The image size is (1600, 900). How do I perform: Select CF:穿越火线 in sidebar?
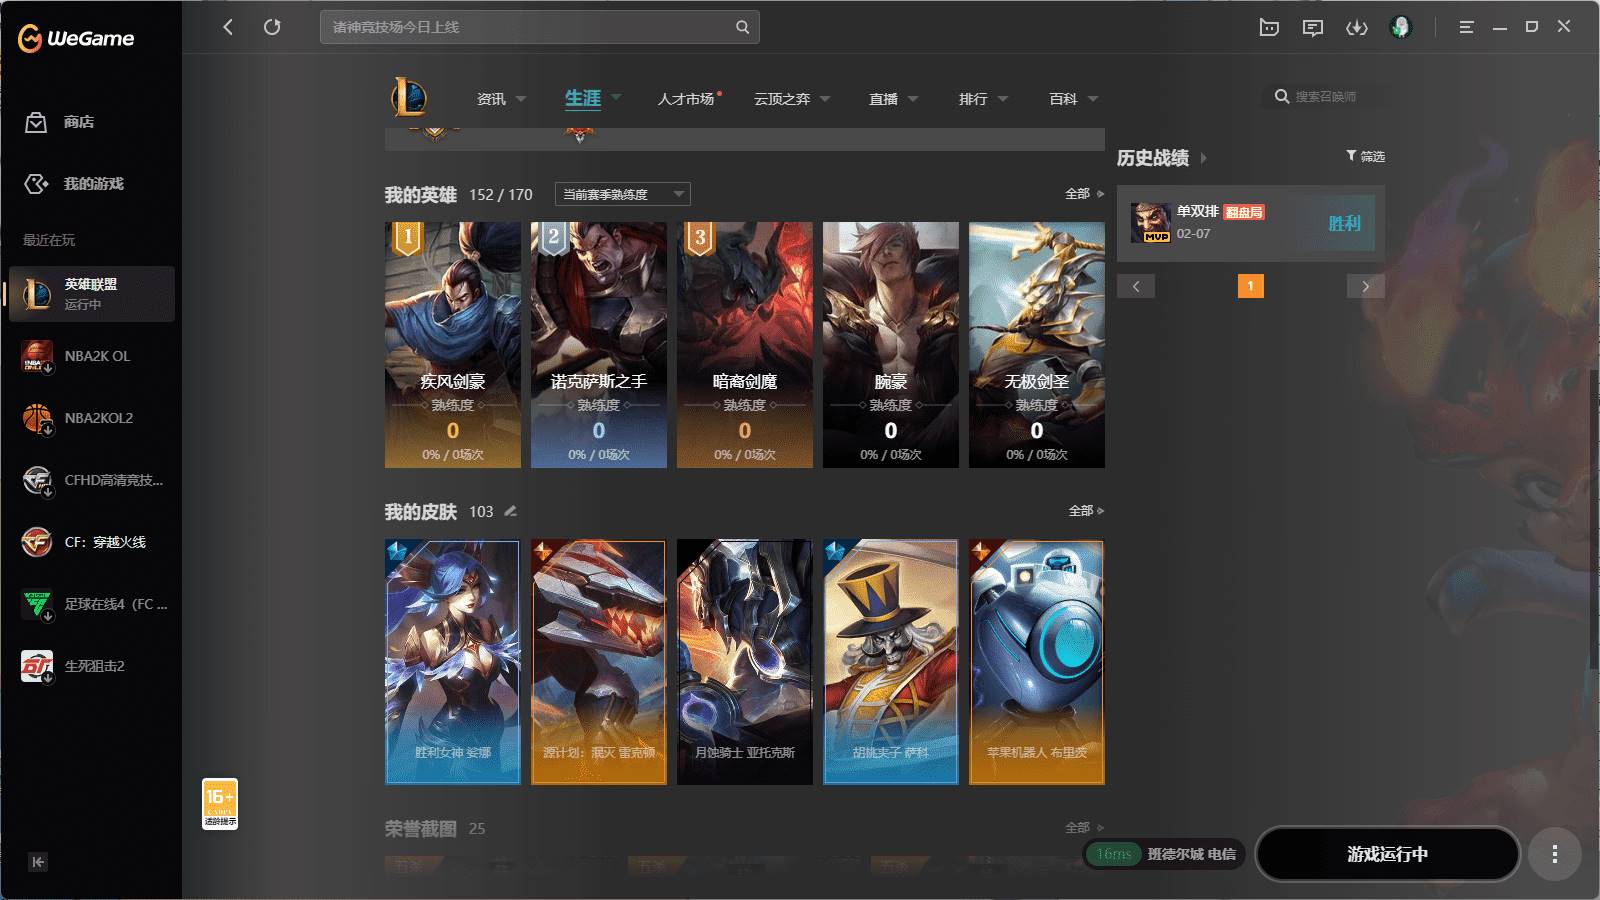(92, 542)
